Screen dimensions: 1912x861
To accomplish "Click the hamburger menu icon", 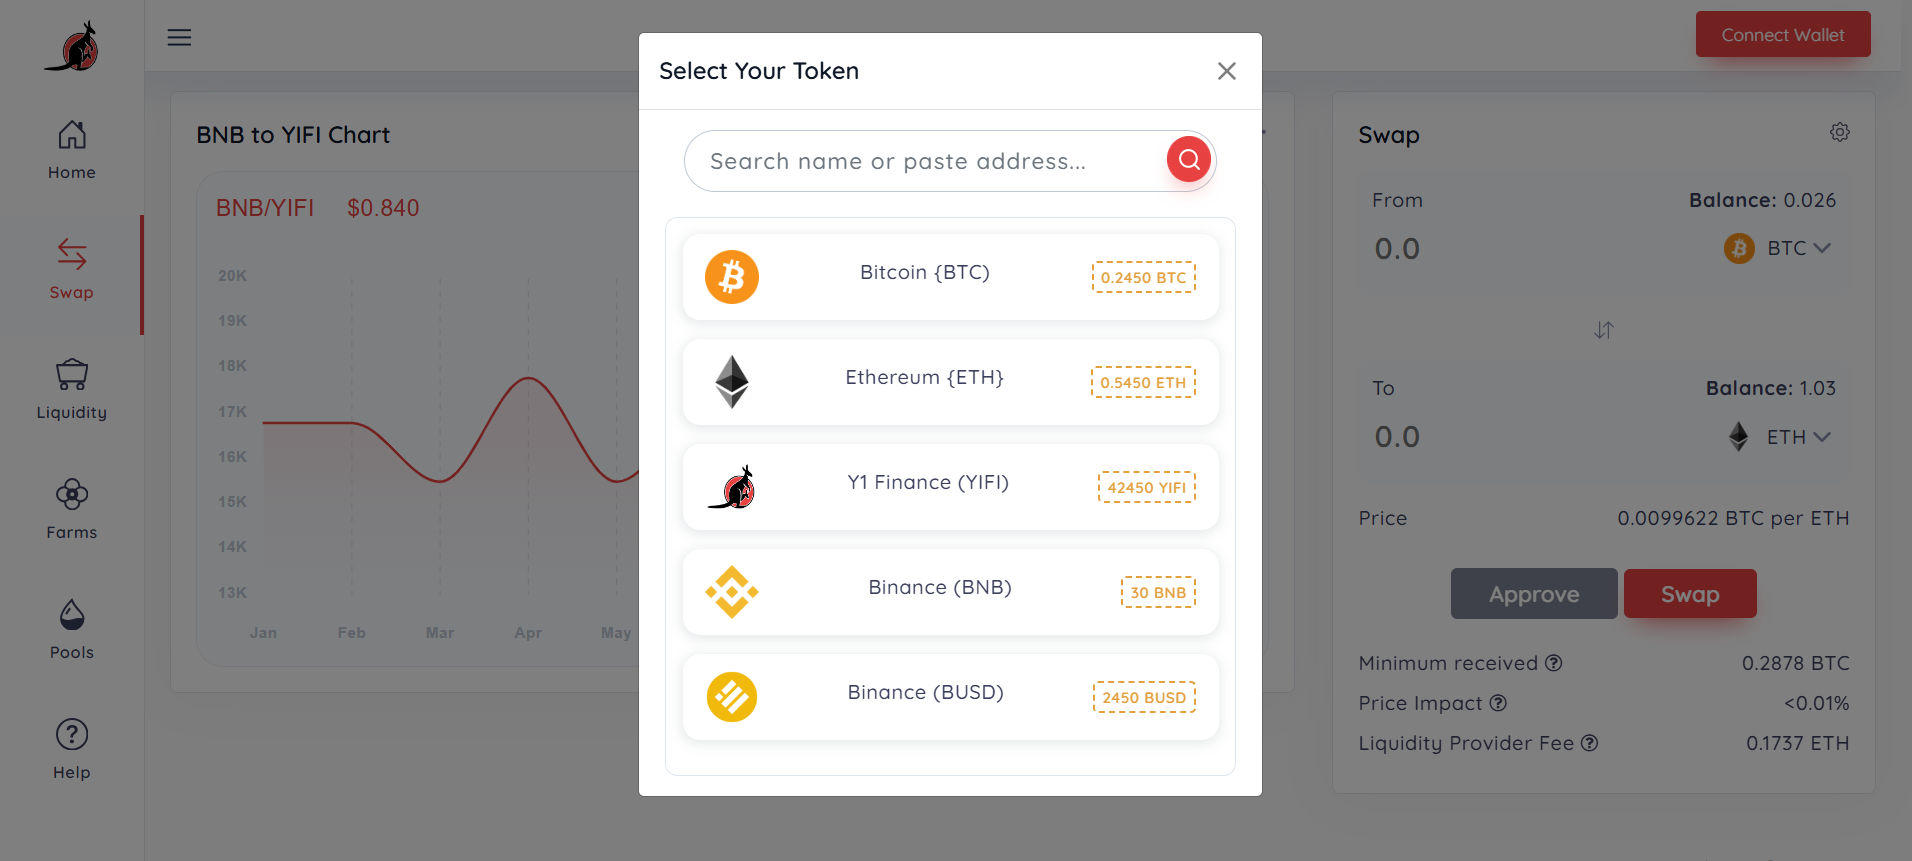I will (x=179, y=37).
